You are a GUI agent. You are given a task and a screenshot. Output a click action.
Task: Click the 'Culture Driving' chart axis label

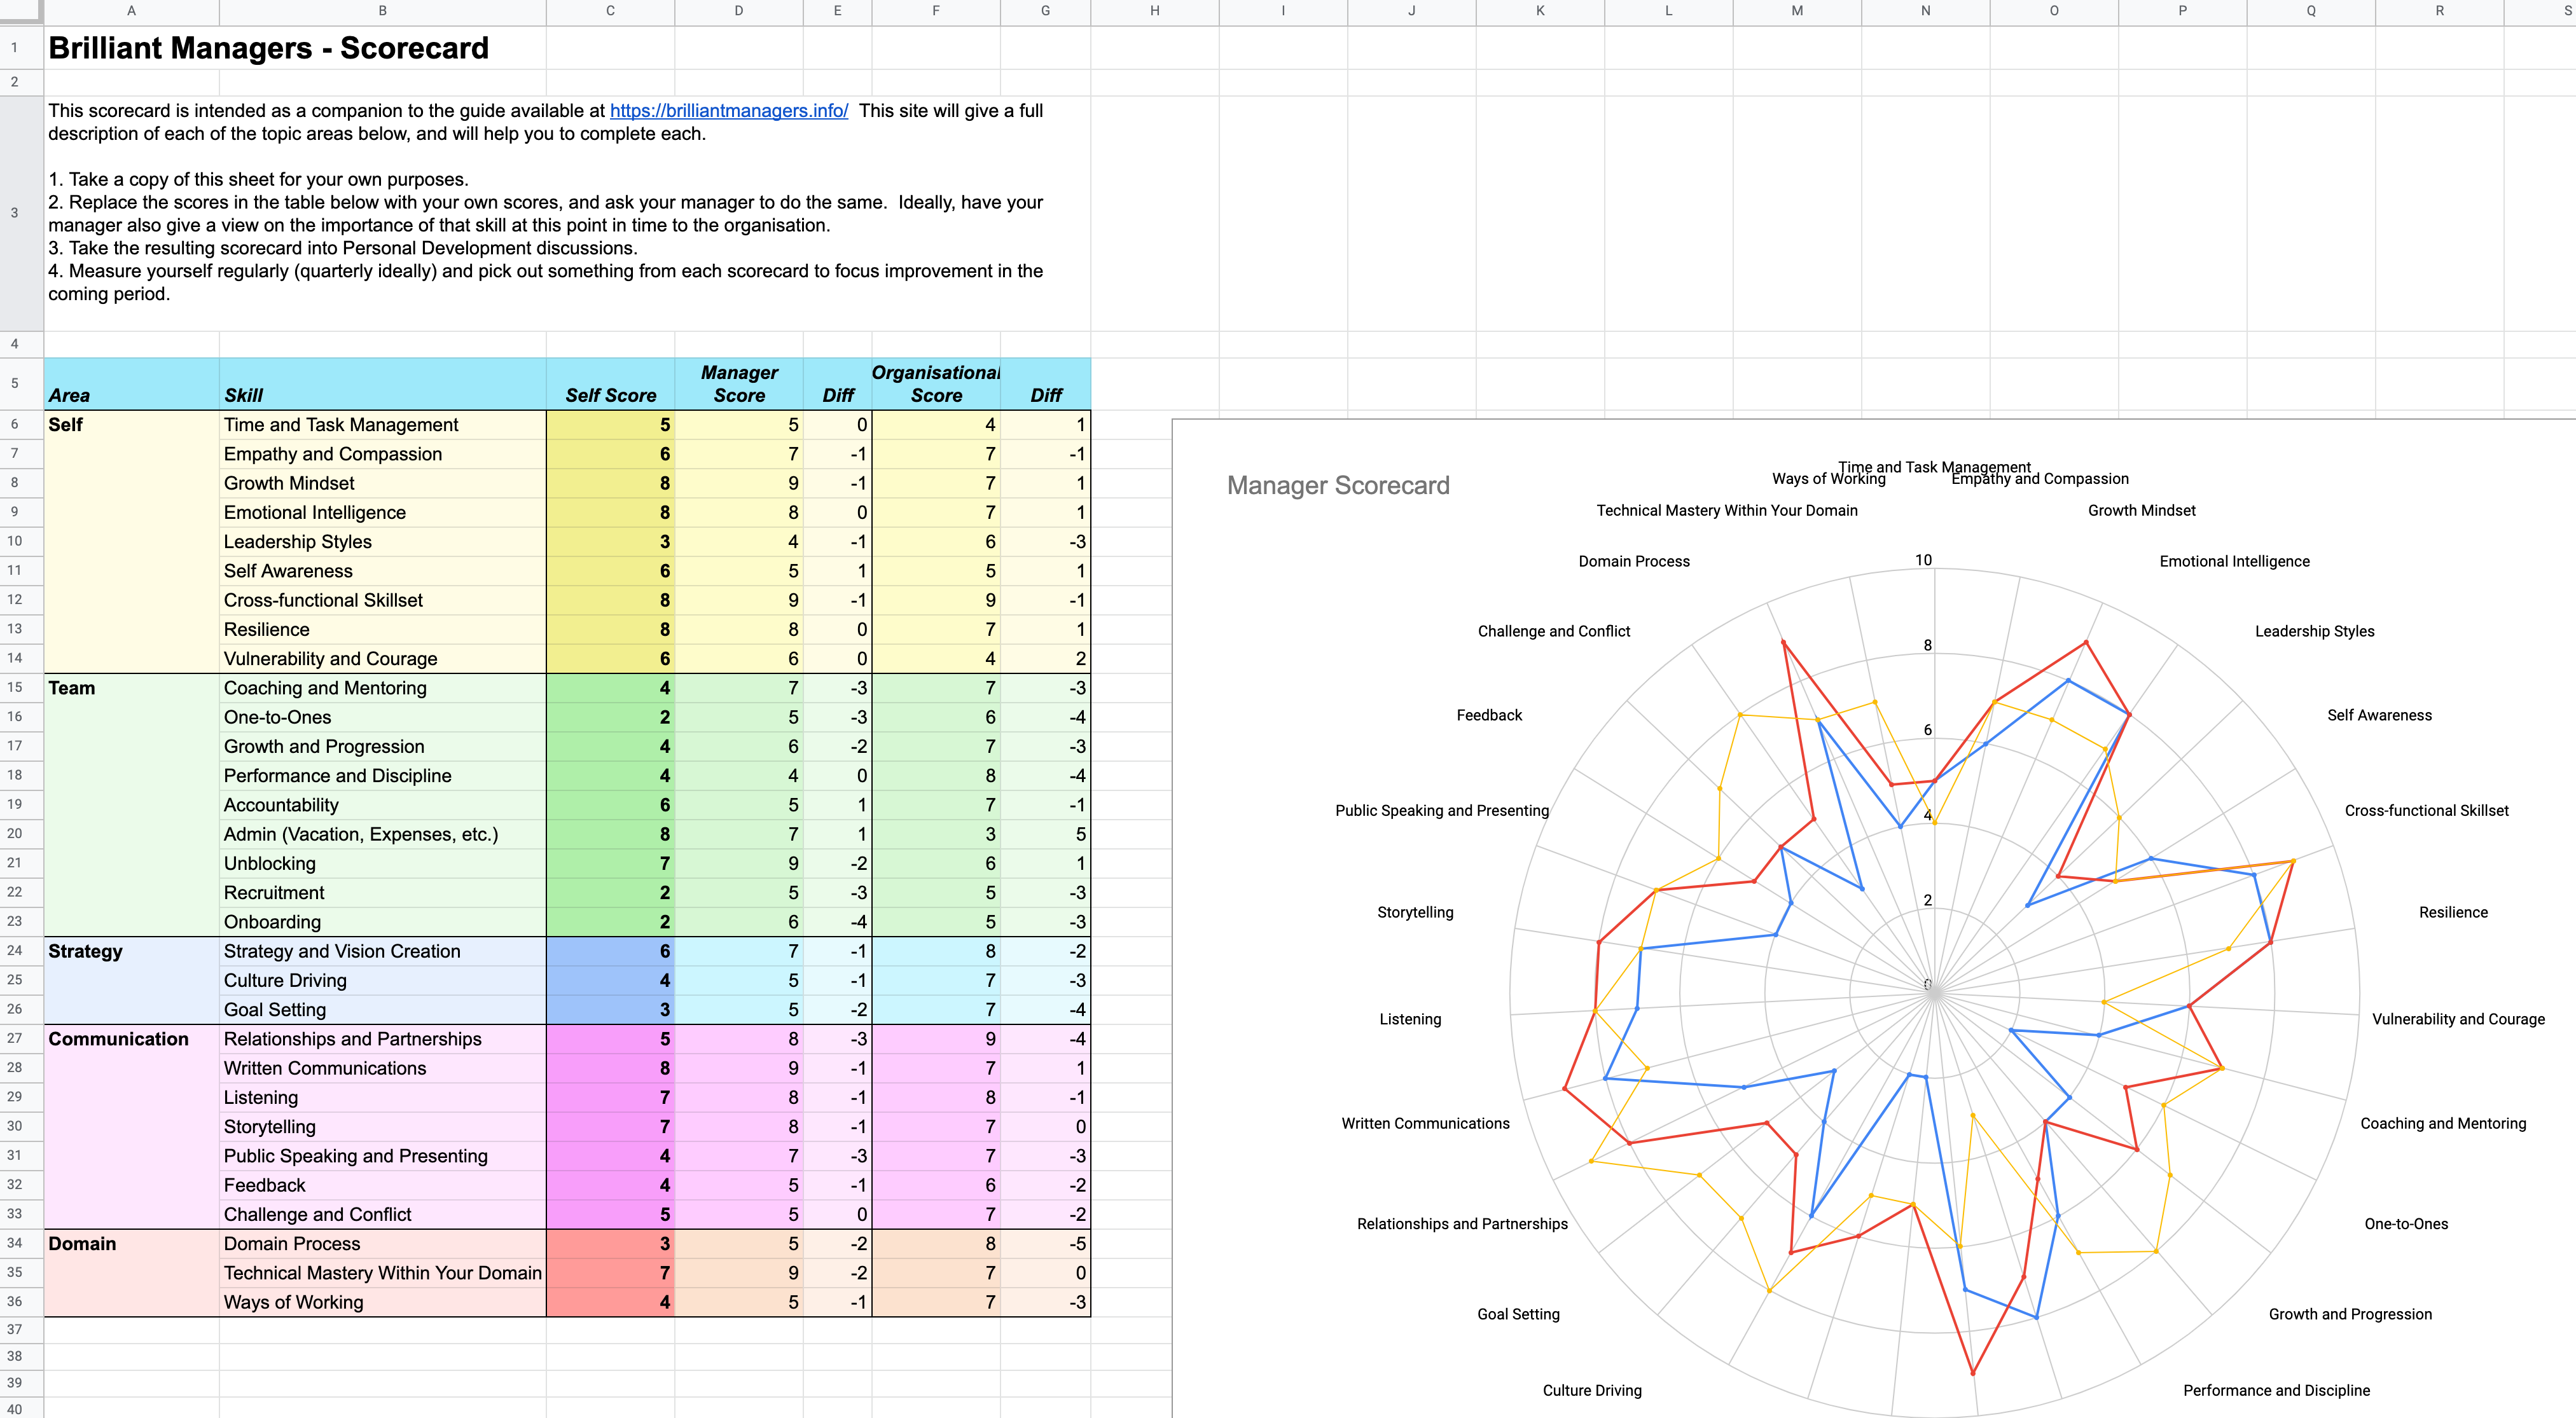[1592, 1390]
